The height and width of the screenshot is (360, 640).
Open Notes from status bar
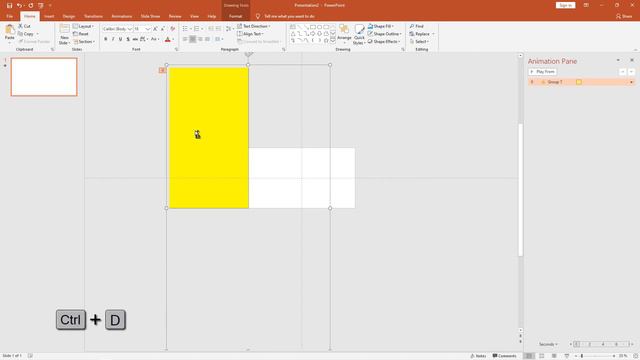point(478,356)
